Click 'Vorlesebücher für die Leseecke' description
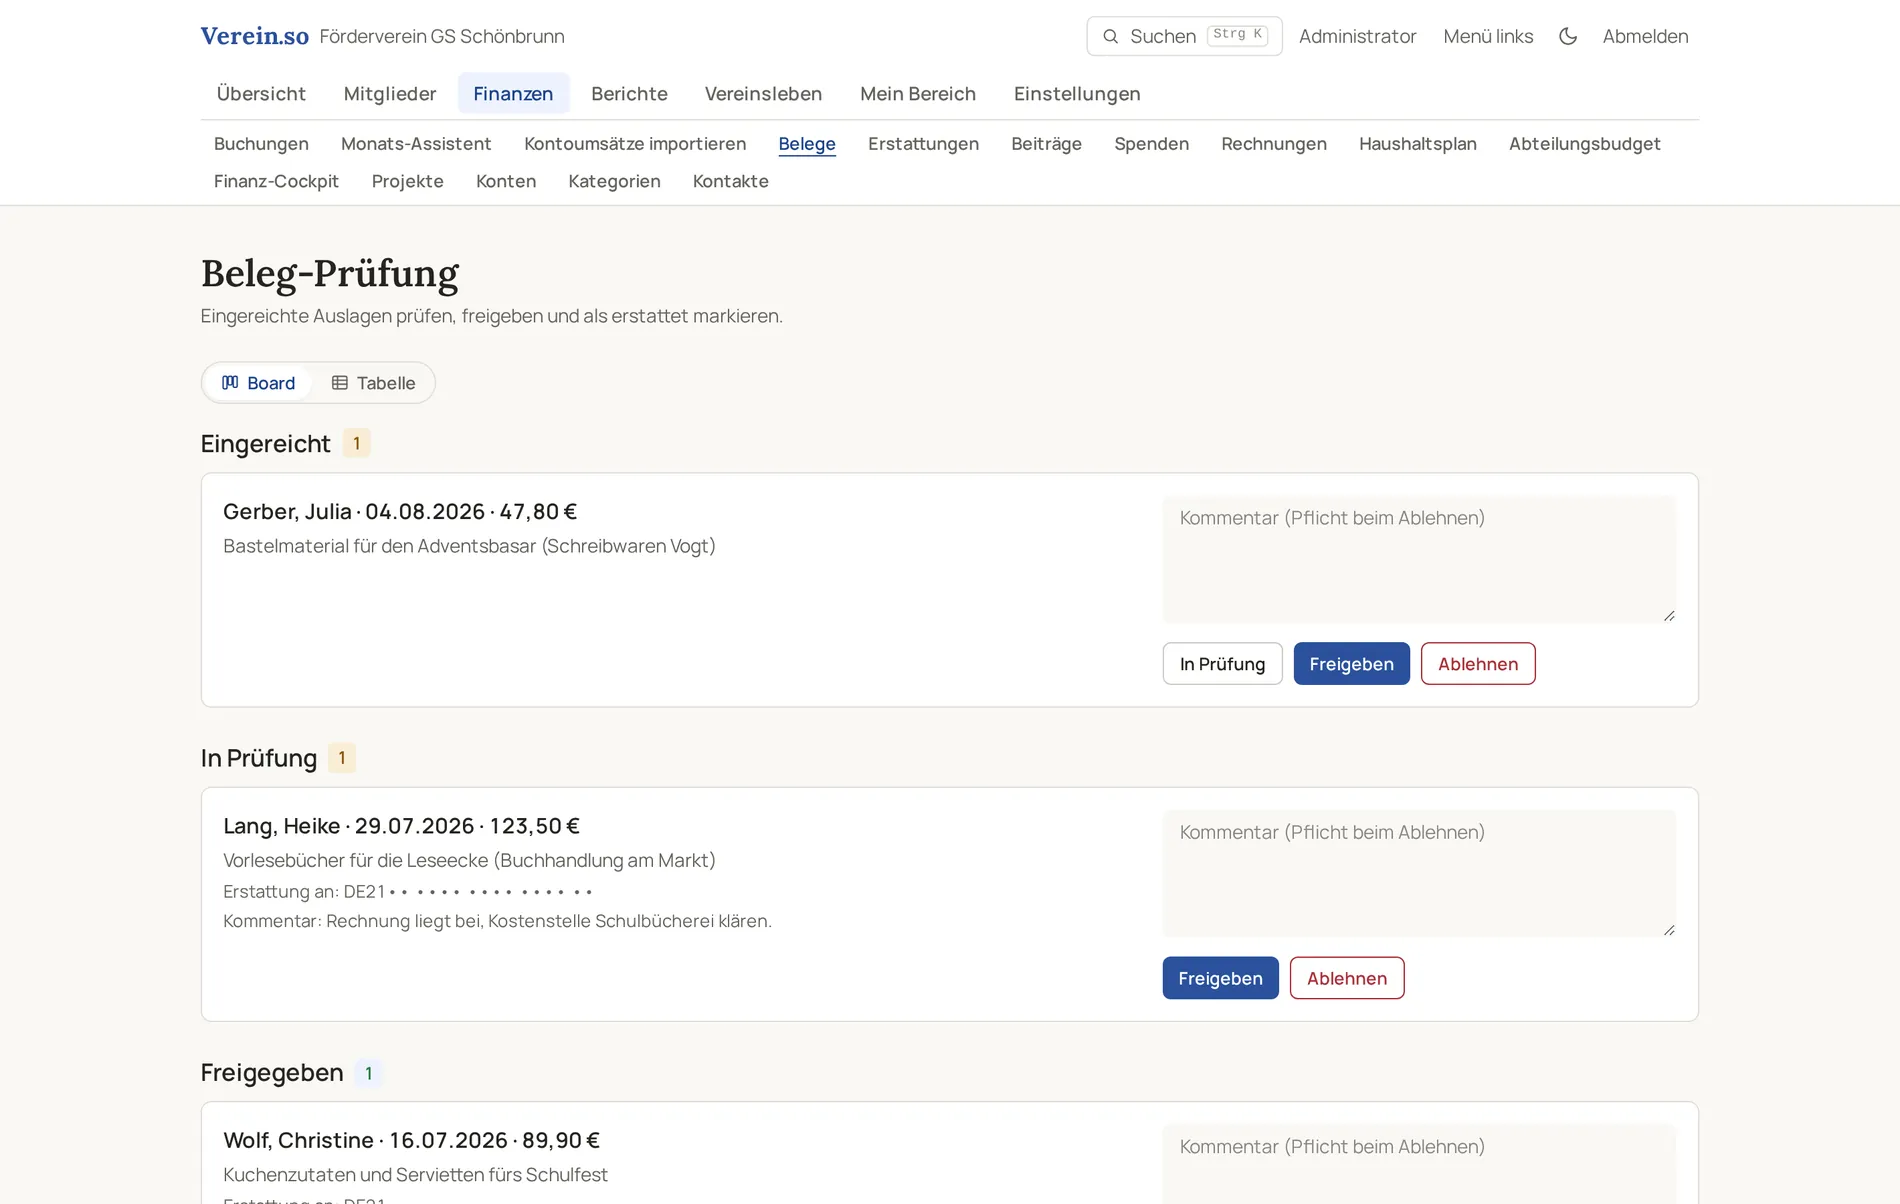 pyautogui.click(x=469, y=860)
